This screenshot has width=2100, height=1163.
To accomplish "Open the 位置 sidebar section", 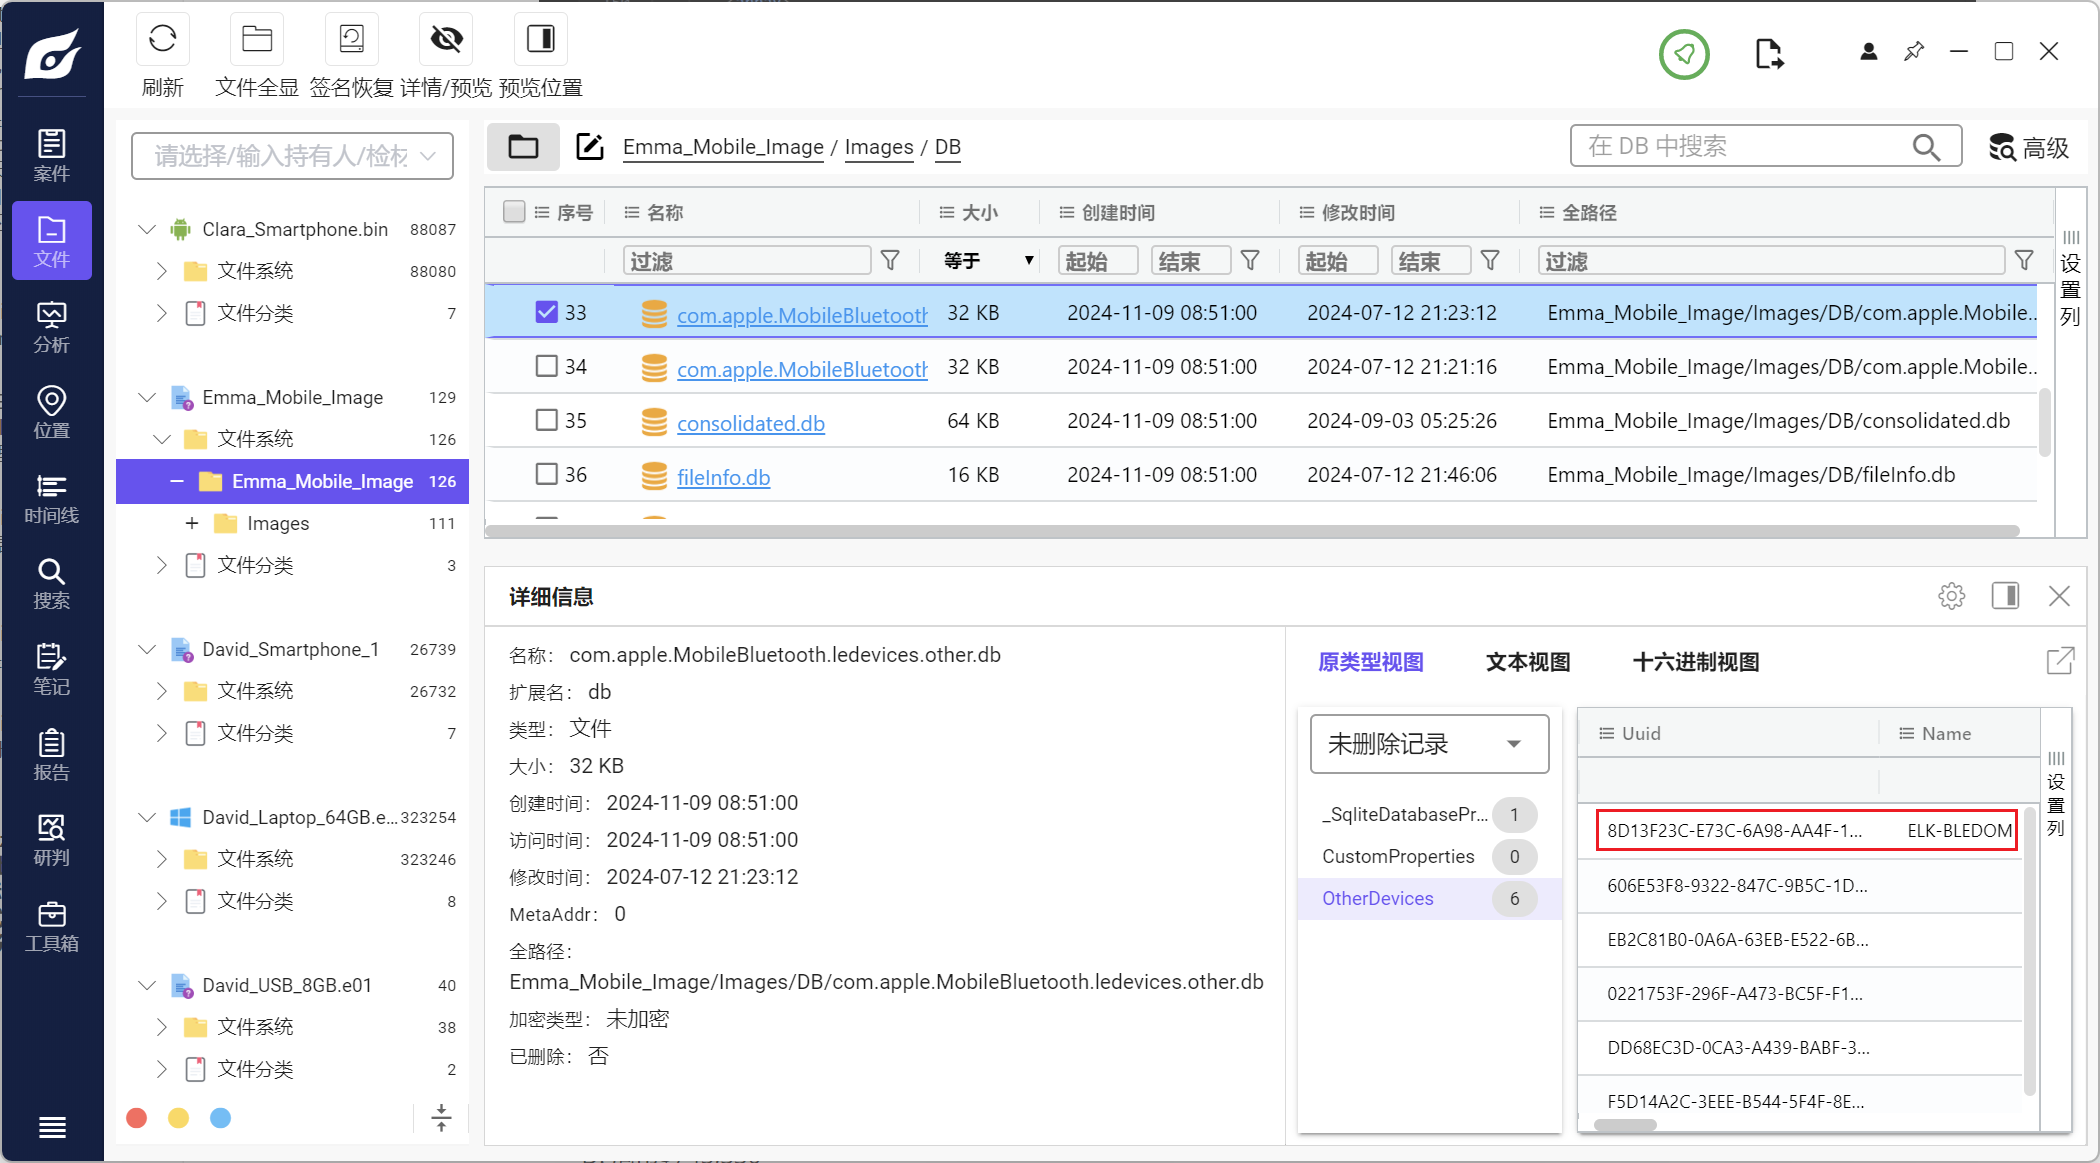I will click(x=52, y=412).
